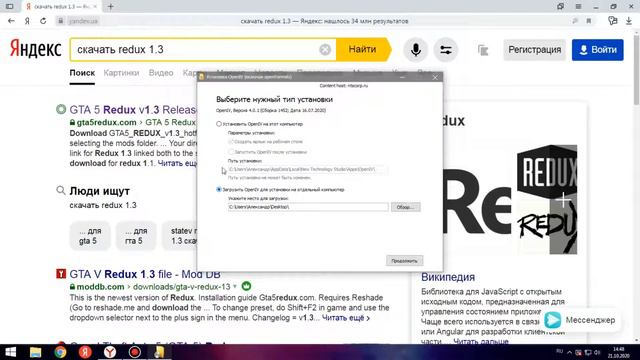Screen dimensions: 640x360
Task: Select suggestion chip '... для gta 5'
Action: [x=90, y=236]
